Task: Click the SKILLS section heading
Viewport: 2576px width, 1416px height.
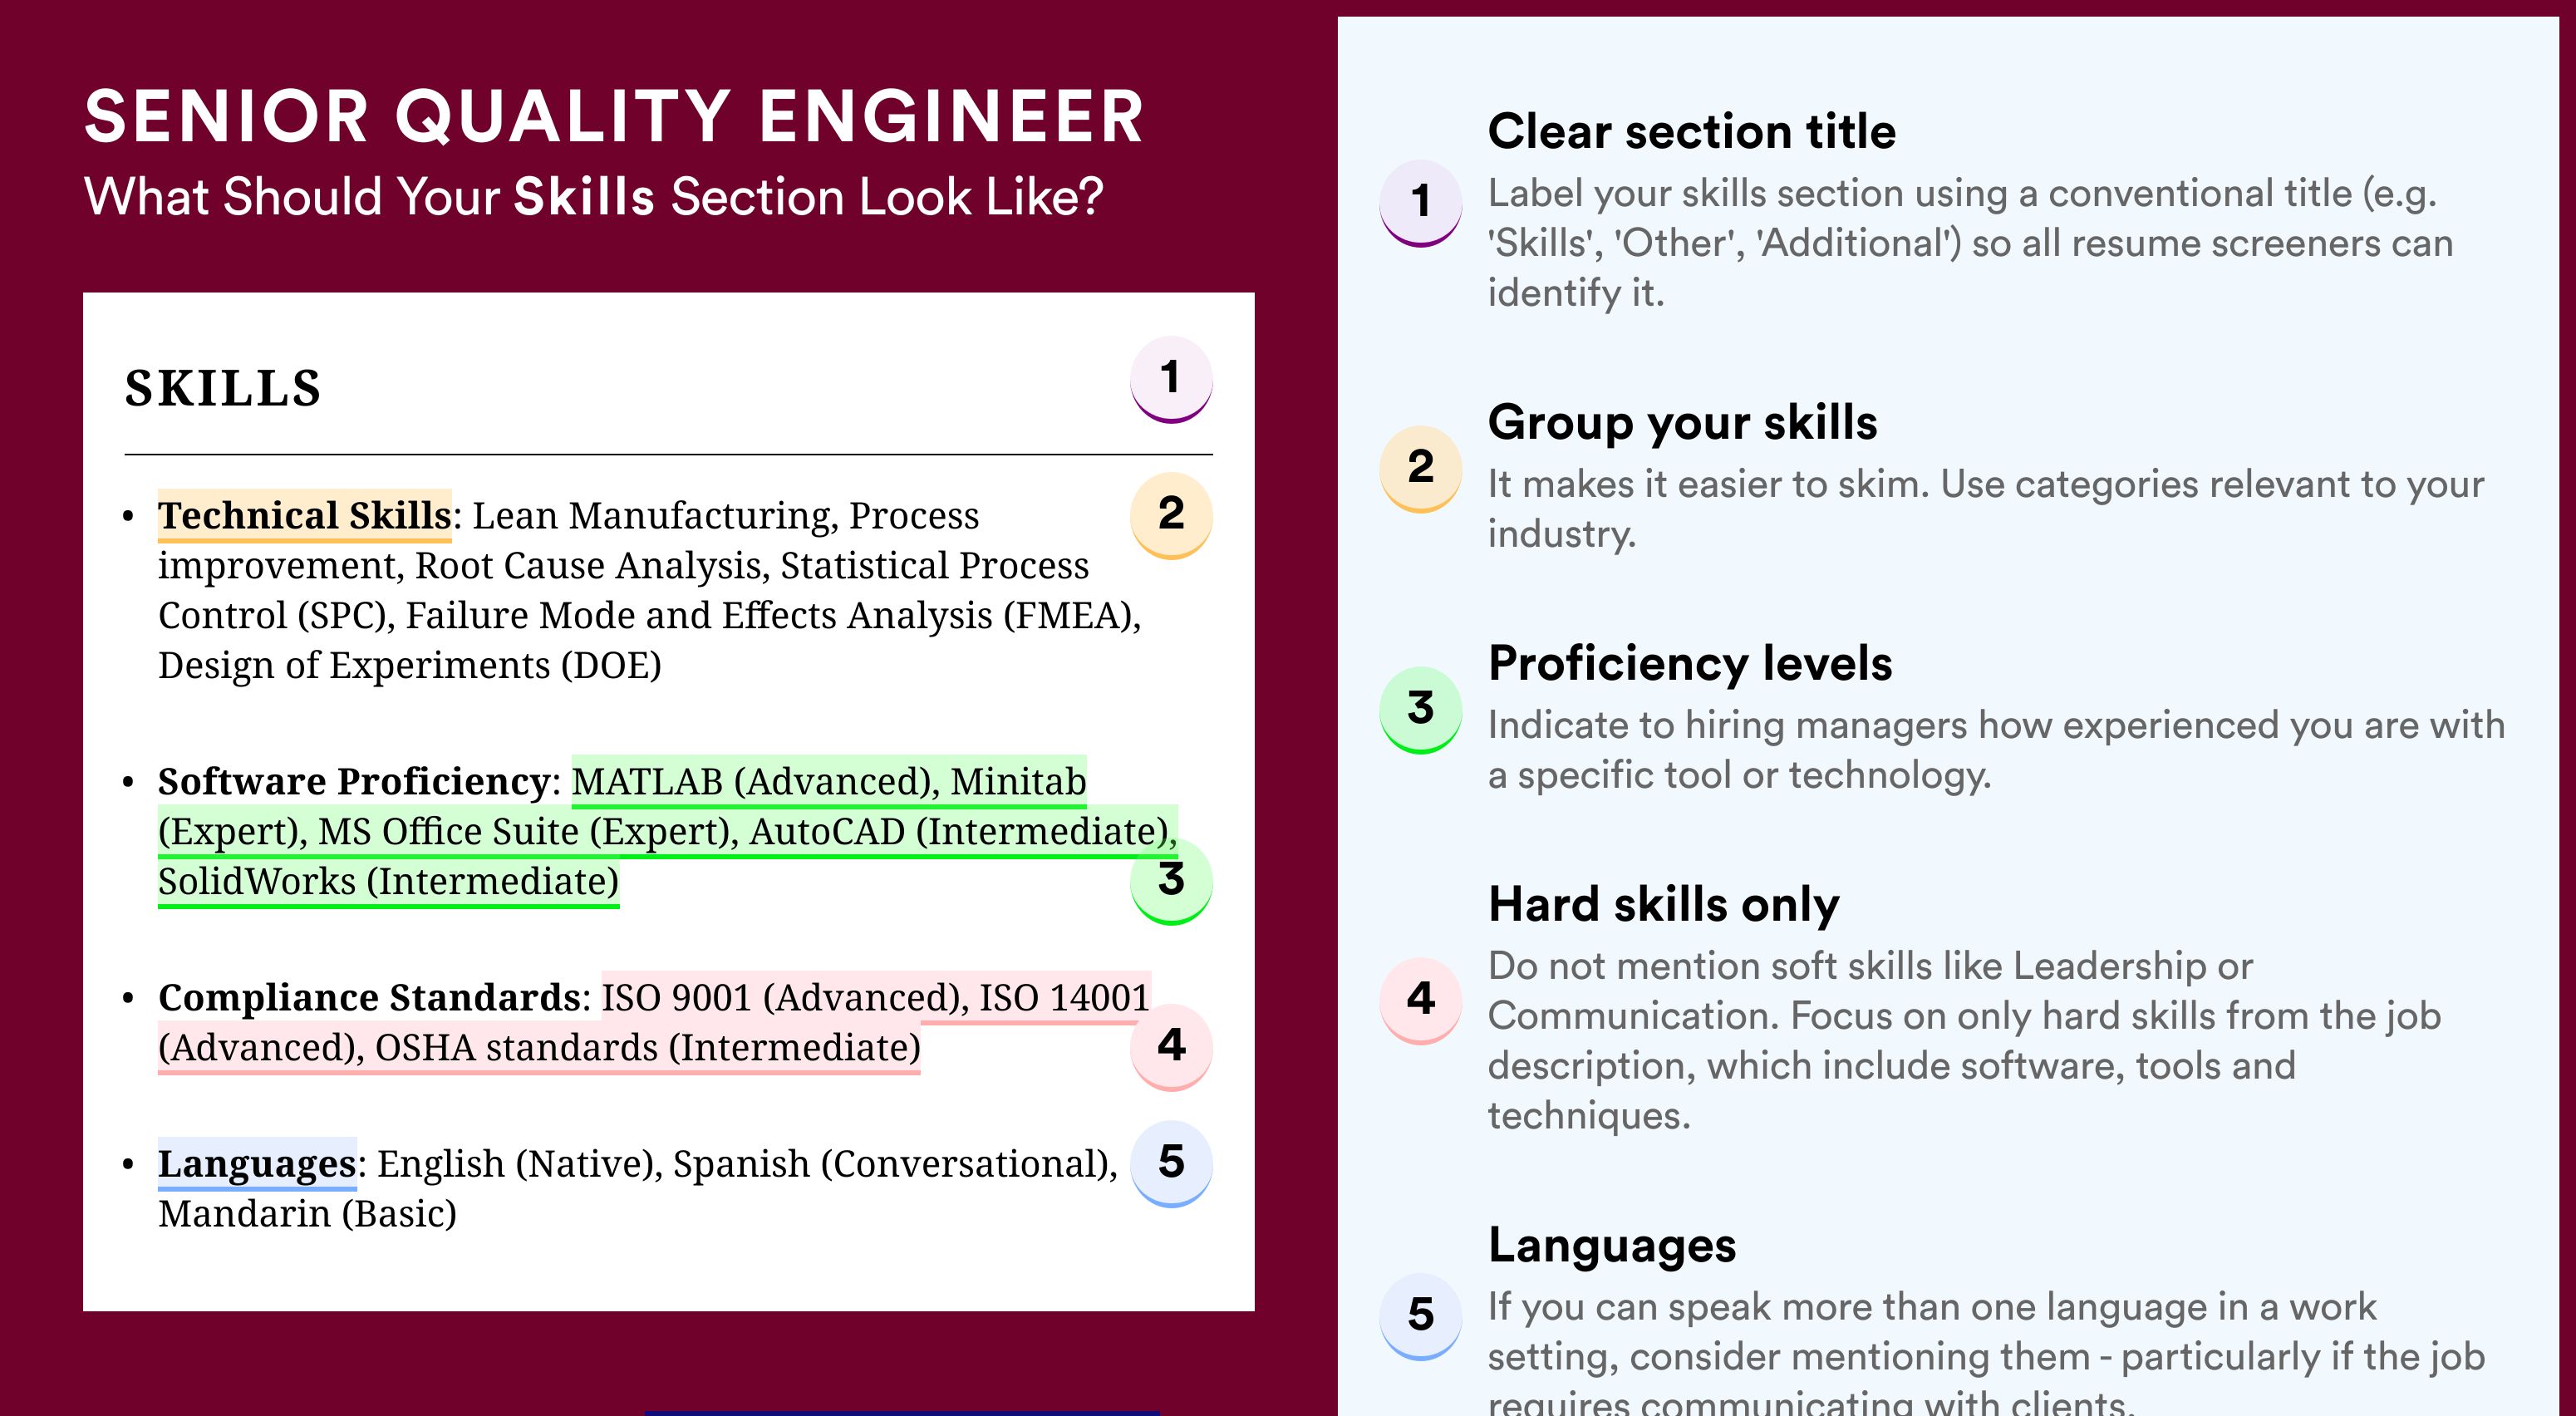Action: [x=223, y=388]
